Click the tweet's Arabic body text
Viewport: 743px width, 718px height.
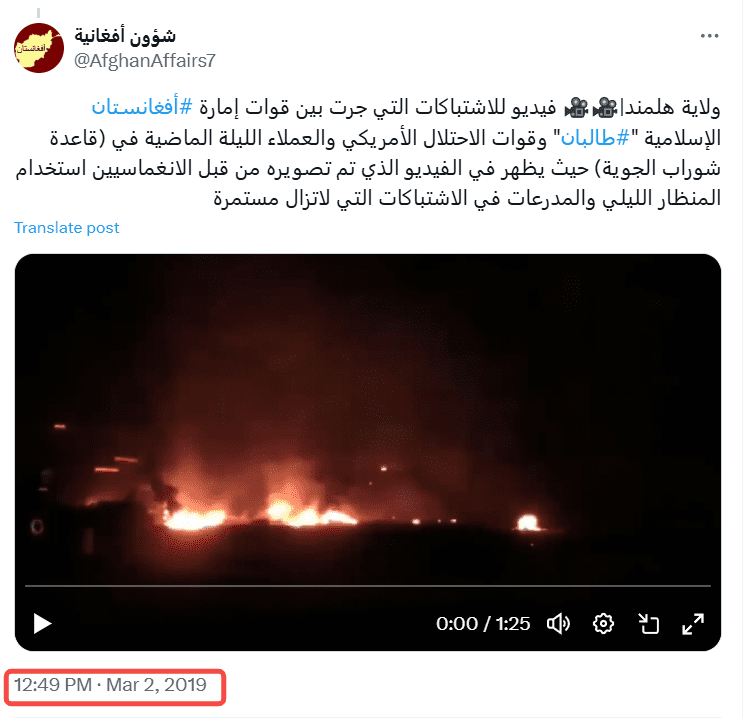[368, 153]
